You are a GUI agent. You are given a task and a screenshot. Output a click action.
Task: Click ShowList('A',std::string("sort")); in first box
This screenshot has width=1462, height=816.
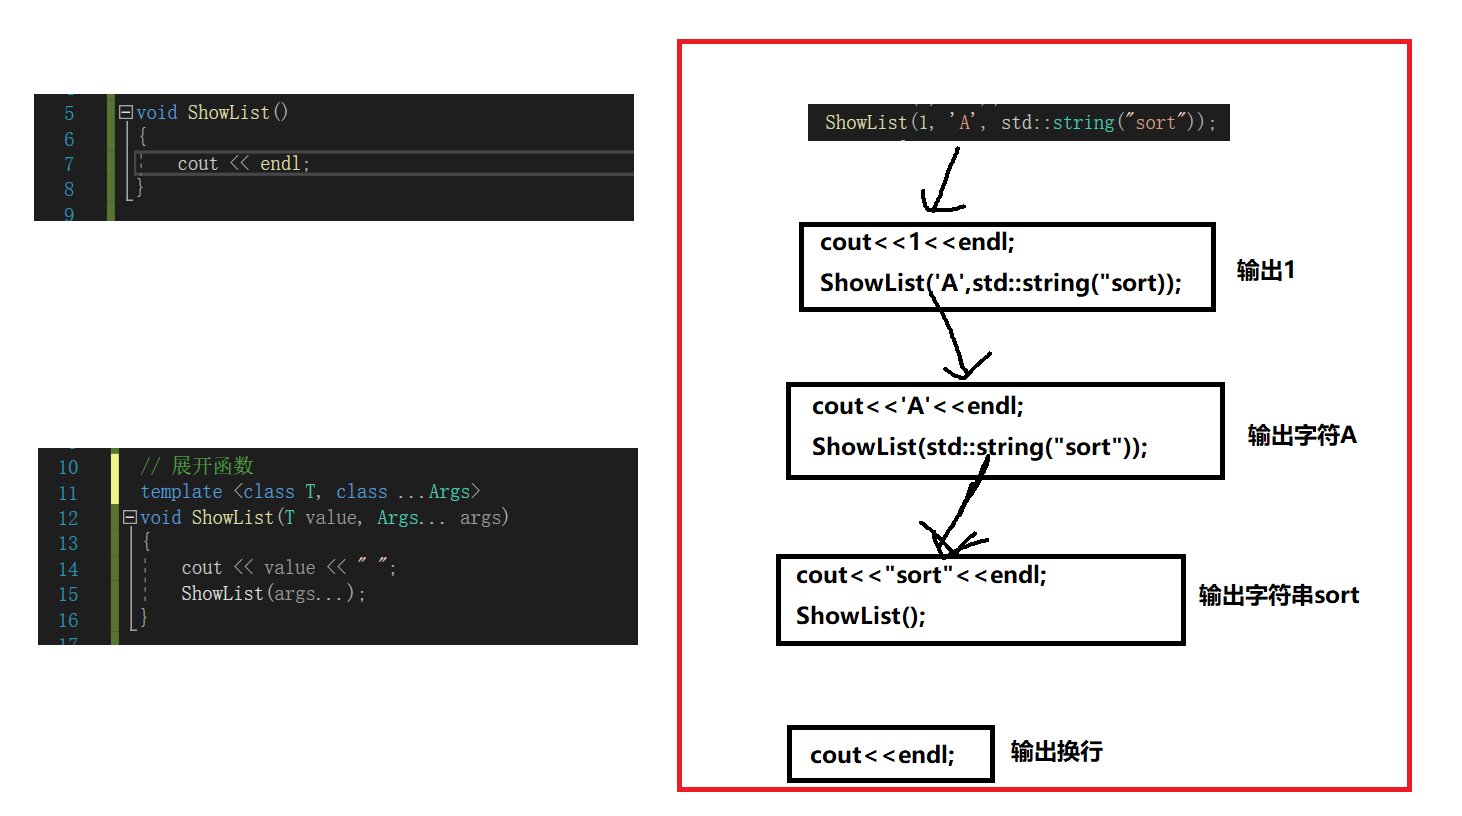pos(1000,283)
